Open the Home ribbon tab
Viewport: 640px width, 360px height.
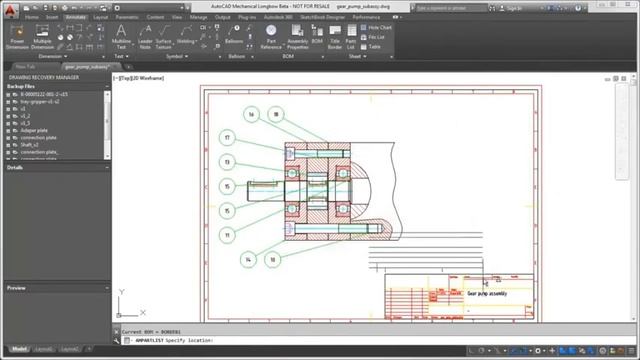click(31, 17)
